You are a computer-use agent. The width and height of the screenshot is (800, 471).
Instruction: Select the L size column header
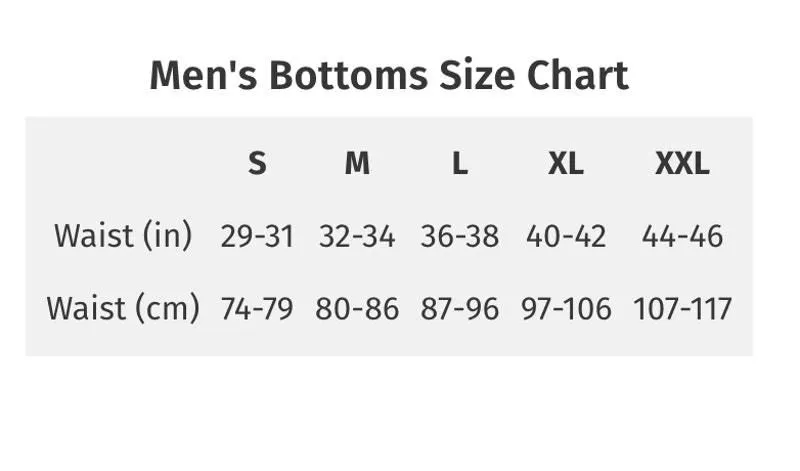pos(460,163)
